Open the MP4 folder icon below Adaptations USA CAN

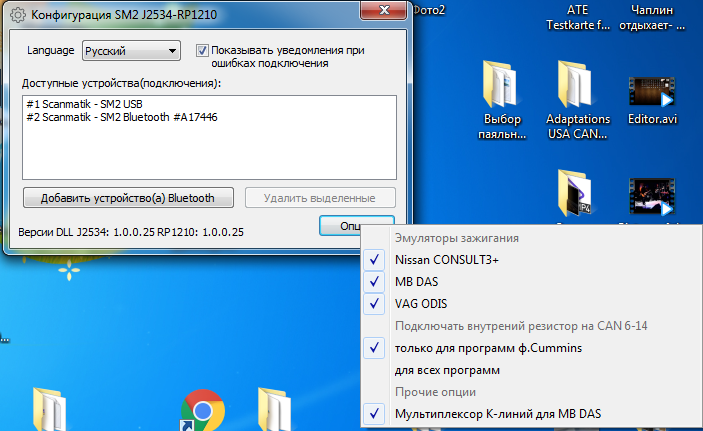(x=574, y=194)
